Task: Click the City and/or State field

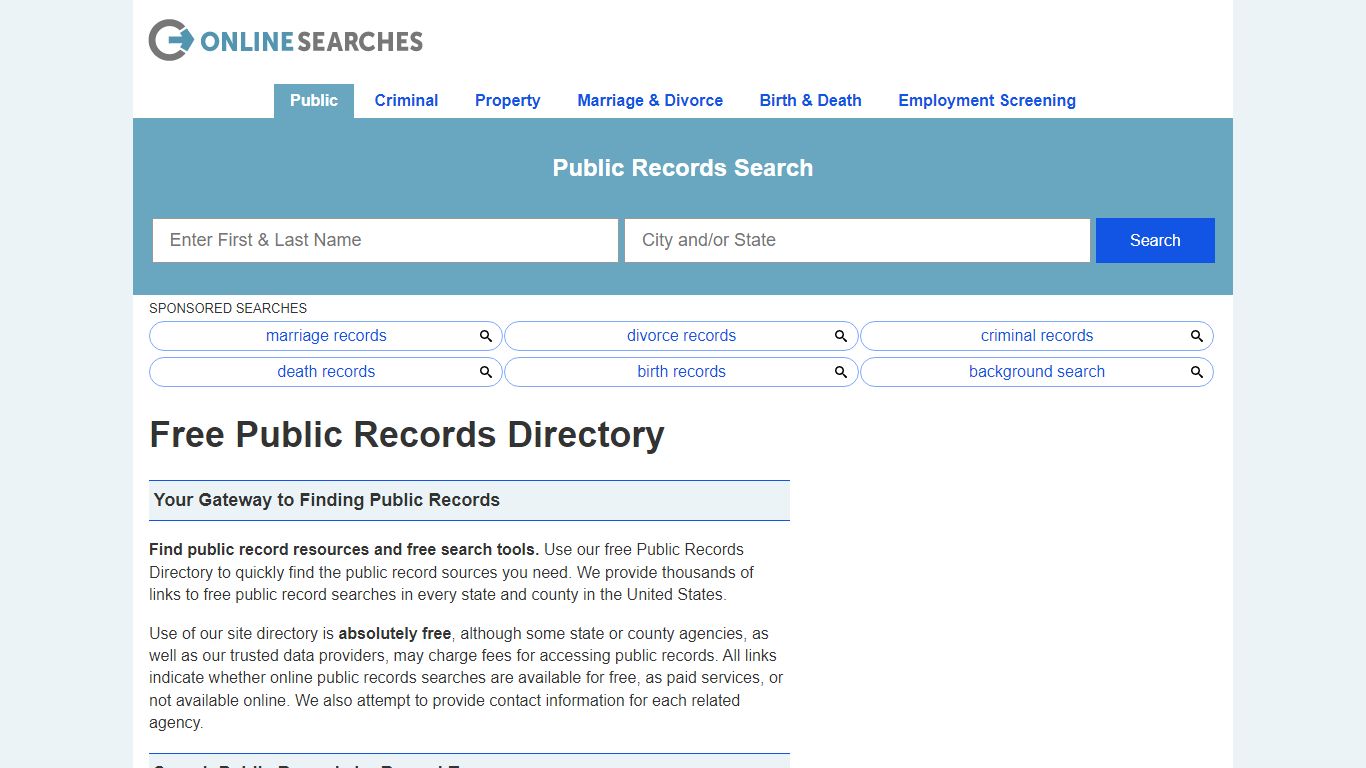Action: coord(857,240)
